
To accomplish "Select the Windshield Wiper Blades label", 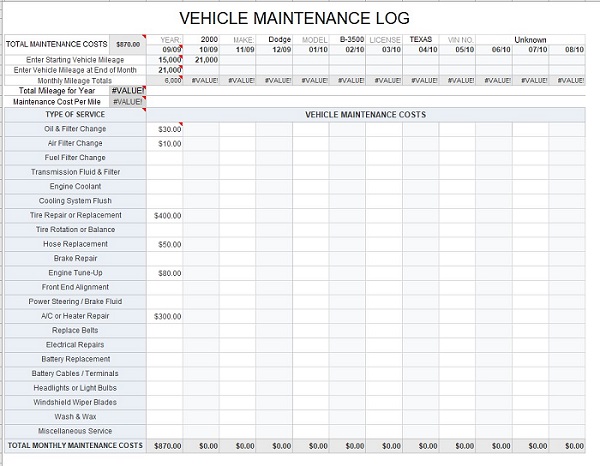I will pyautogui.click(x=75, y=402).
